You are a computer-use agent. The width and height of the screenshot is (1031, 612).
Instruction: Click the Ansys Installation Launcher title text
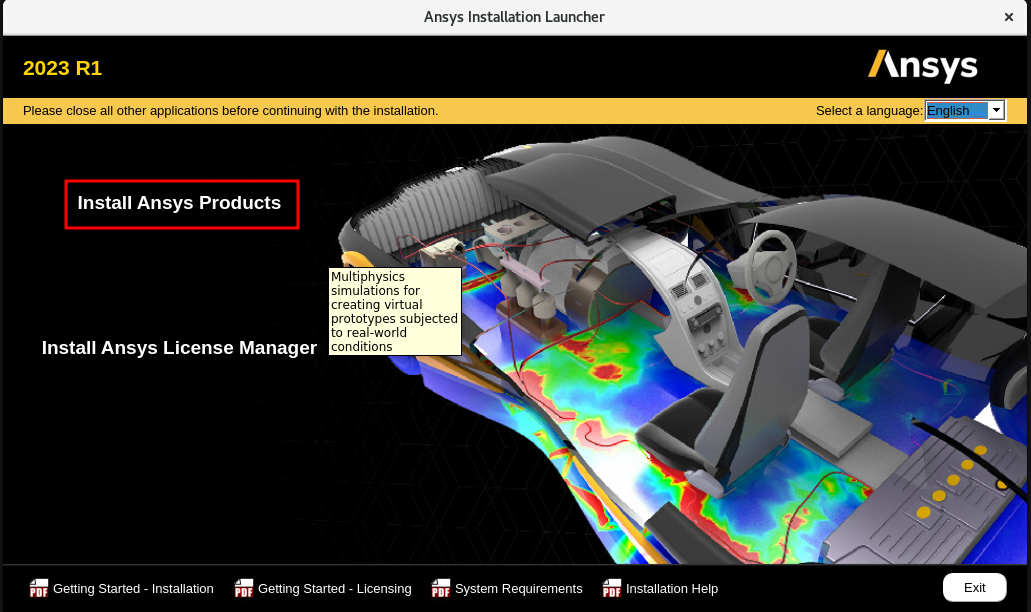pos(514,17)
